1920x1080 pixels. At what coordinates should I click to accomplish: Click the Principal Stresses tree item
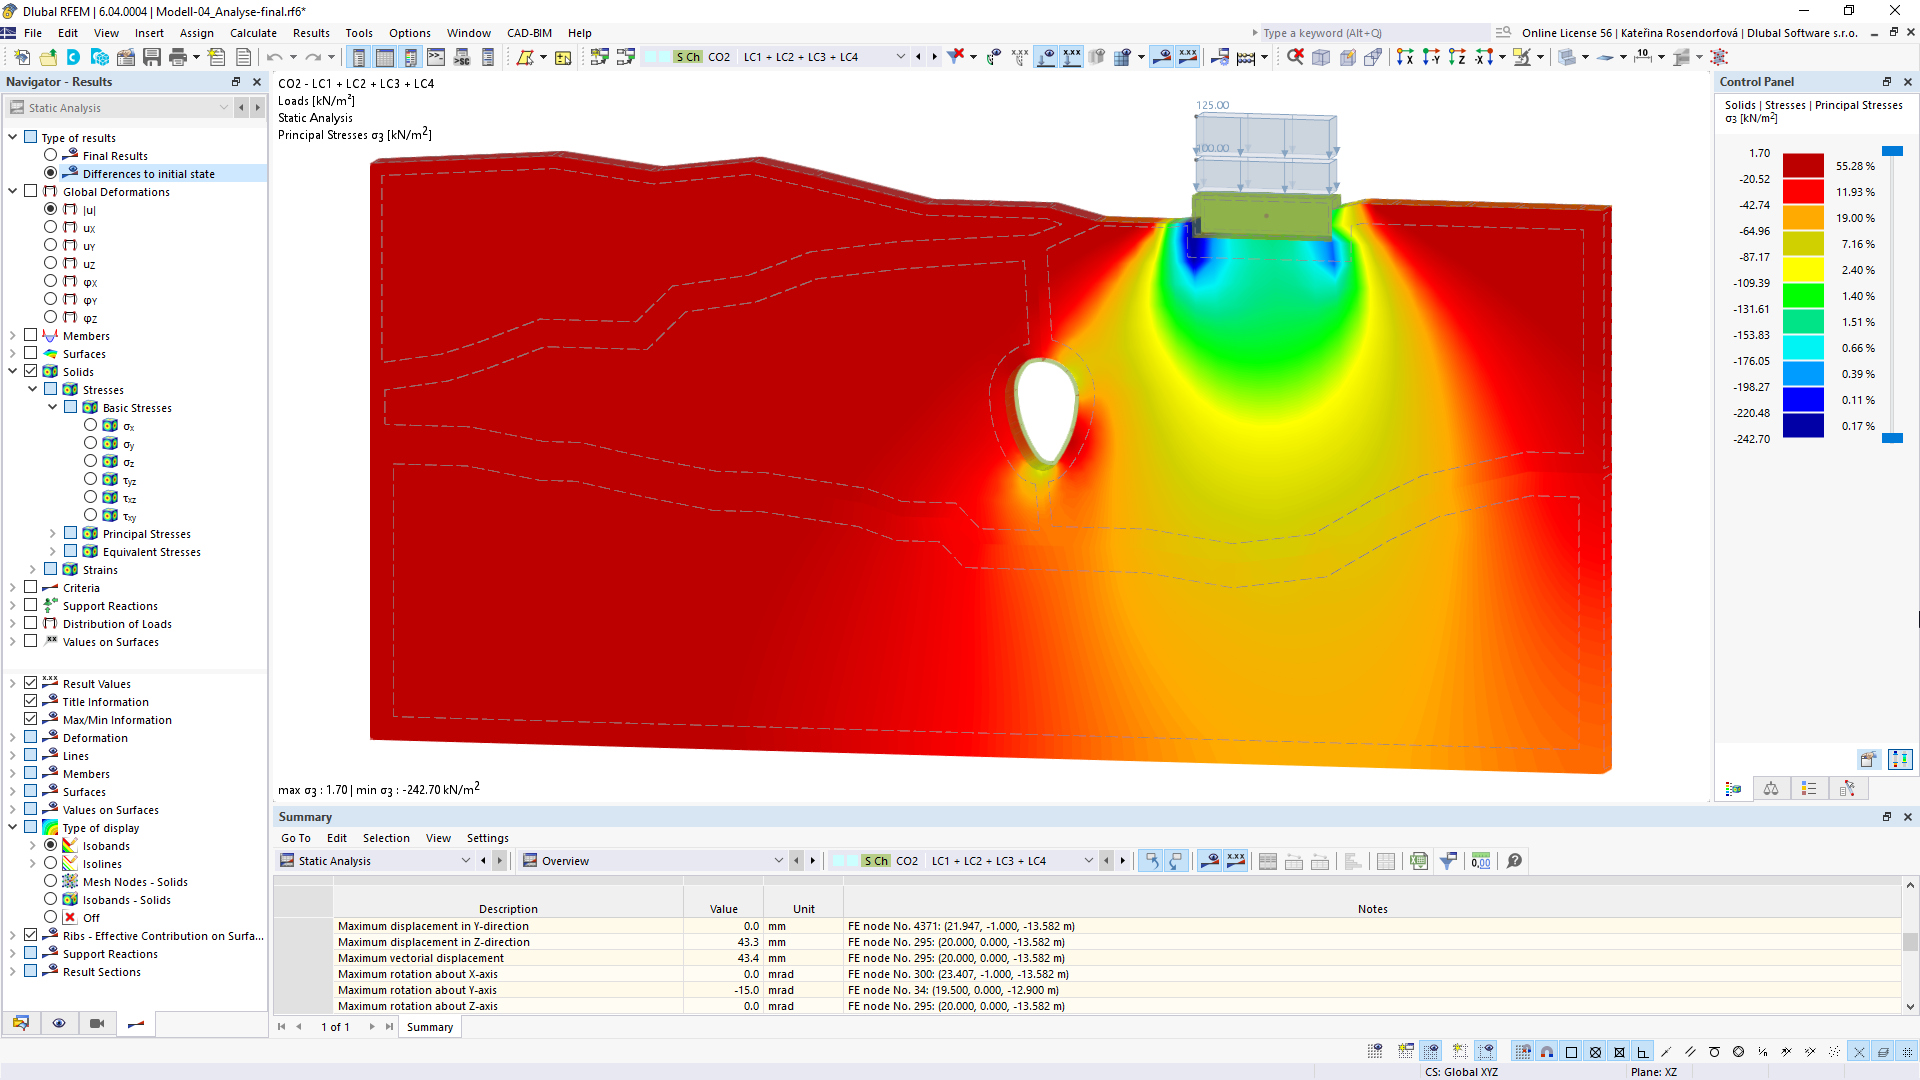[146, 533]
